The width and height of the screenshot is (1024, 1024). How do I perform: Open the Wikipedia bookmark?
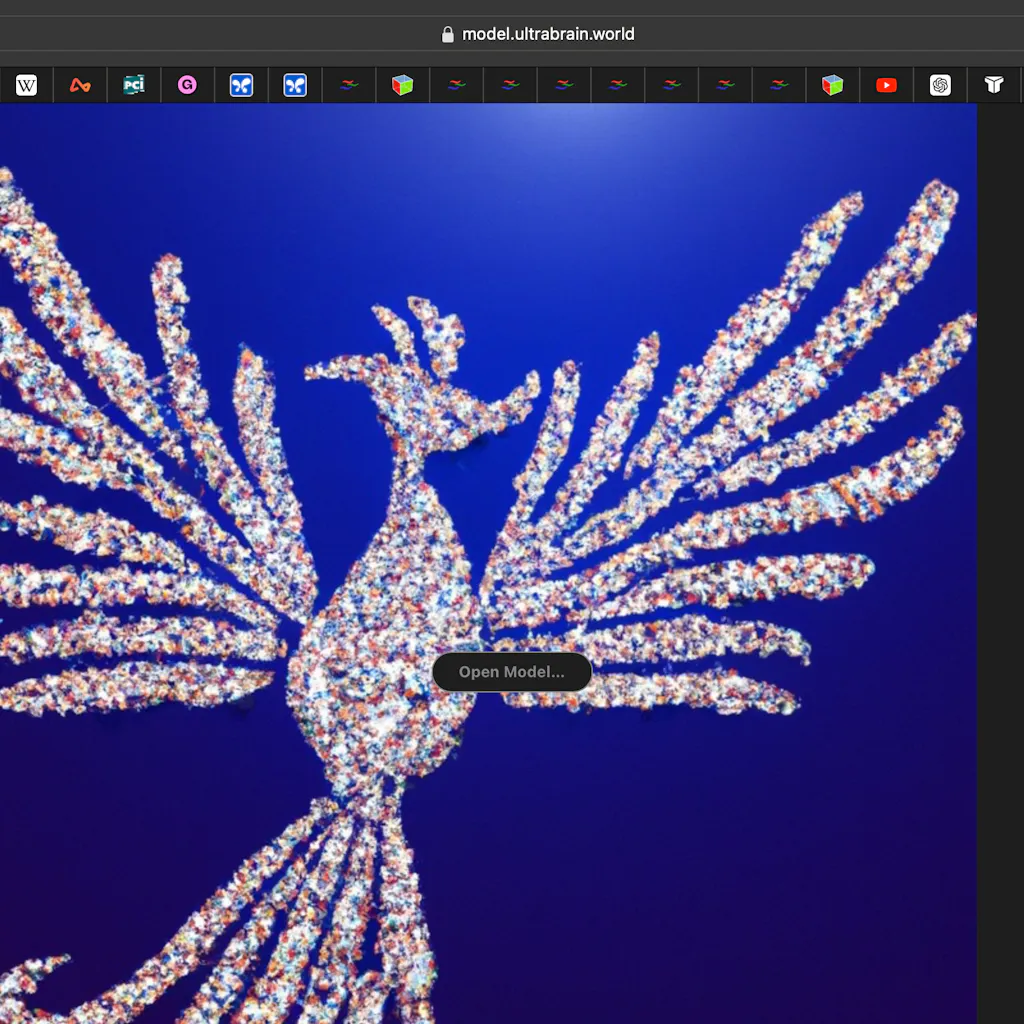coord(25,85)
